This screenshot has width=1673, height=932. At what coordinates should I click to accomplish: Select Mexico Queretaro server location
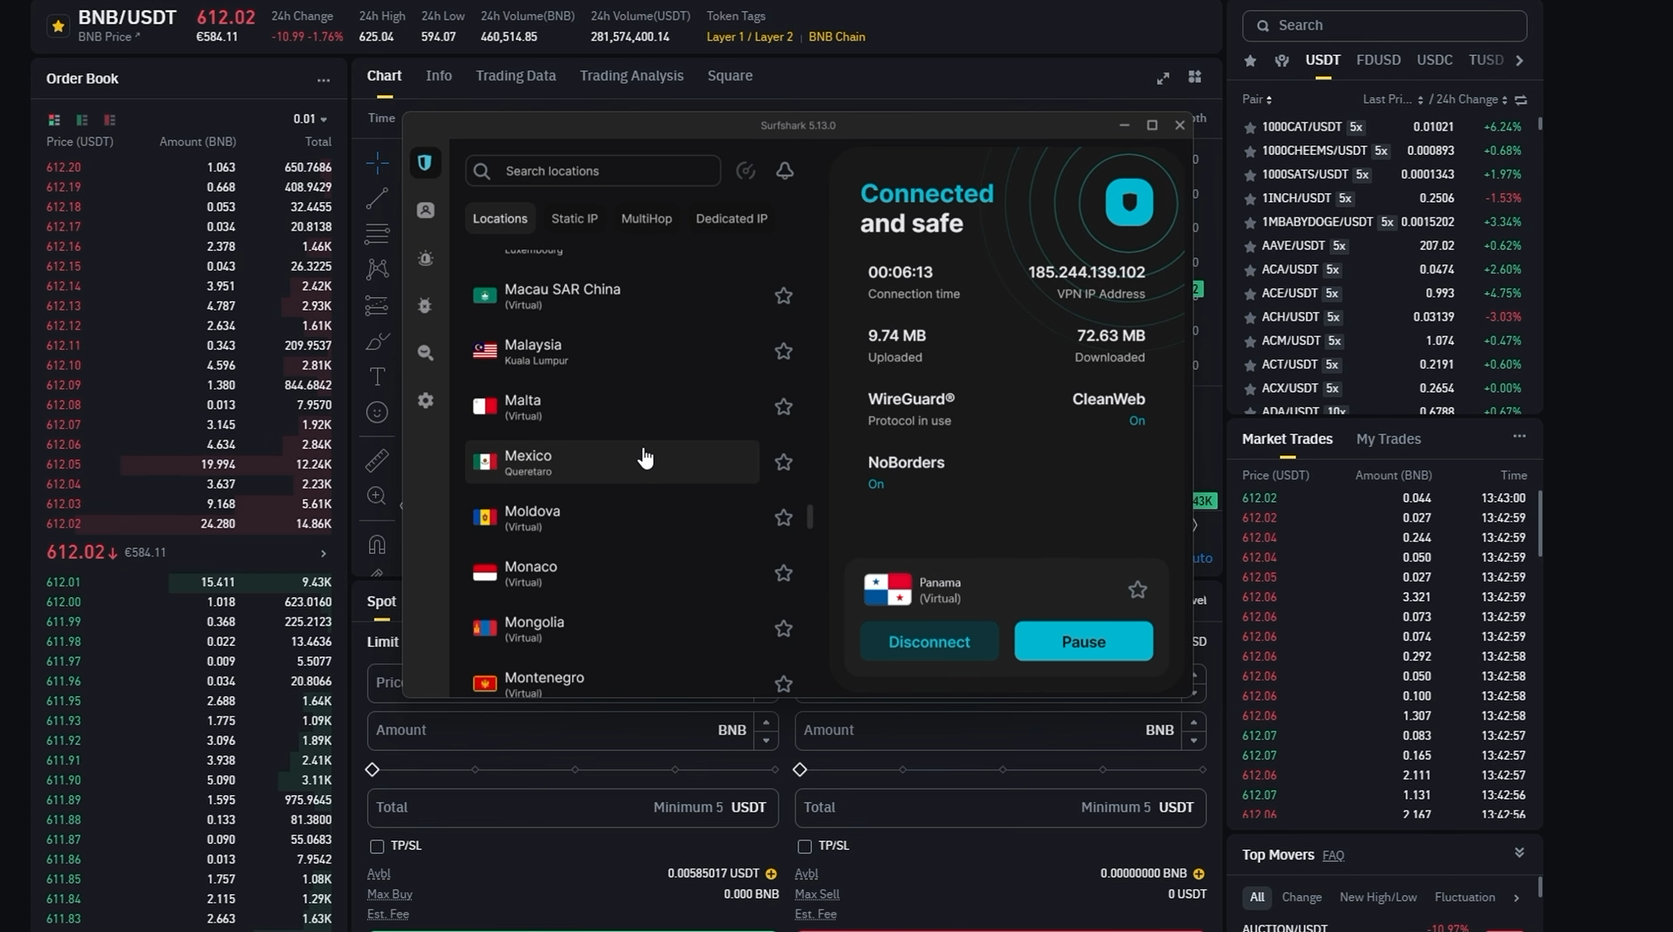[612, 462]
